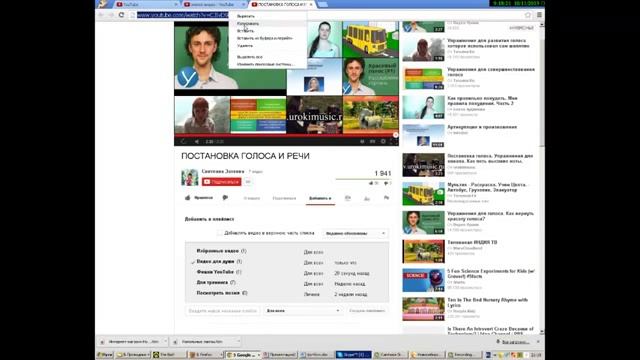Switch to the first YouTube browser tab

point(145,4)
